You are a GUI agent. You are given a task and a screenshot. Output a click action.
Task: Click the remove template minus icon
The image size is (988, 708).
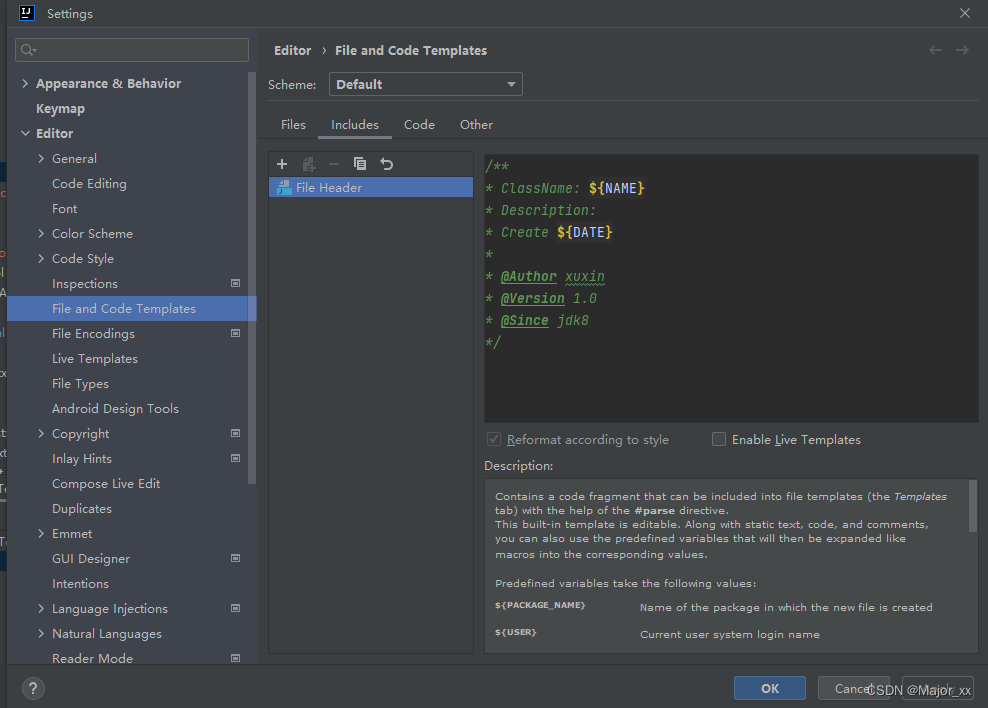[x=334, y=164]
